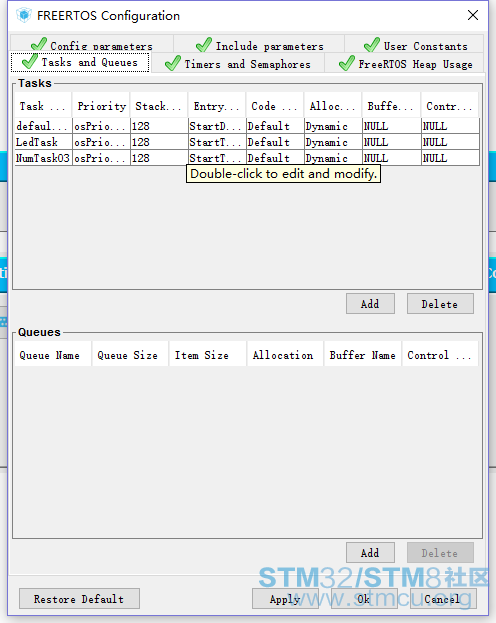Select the 'defaul...' task name cell
496x623 pixels.
pos(43,126)
